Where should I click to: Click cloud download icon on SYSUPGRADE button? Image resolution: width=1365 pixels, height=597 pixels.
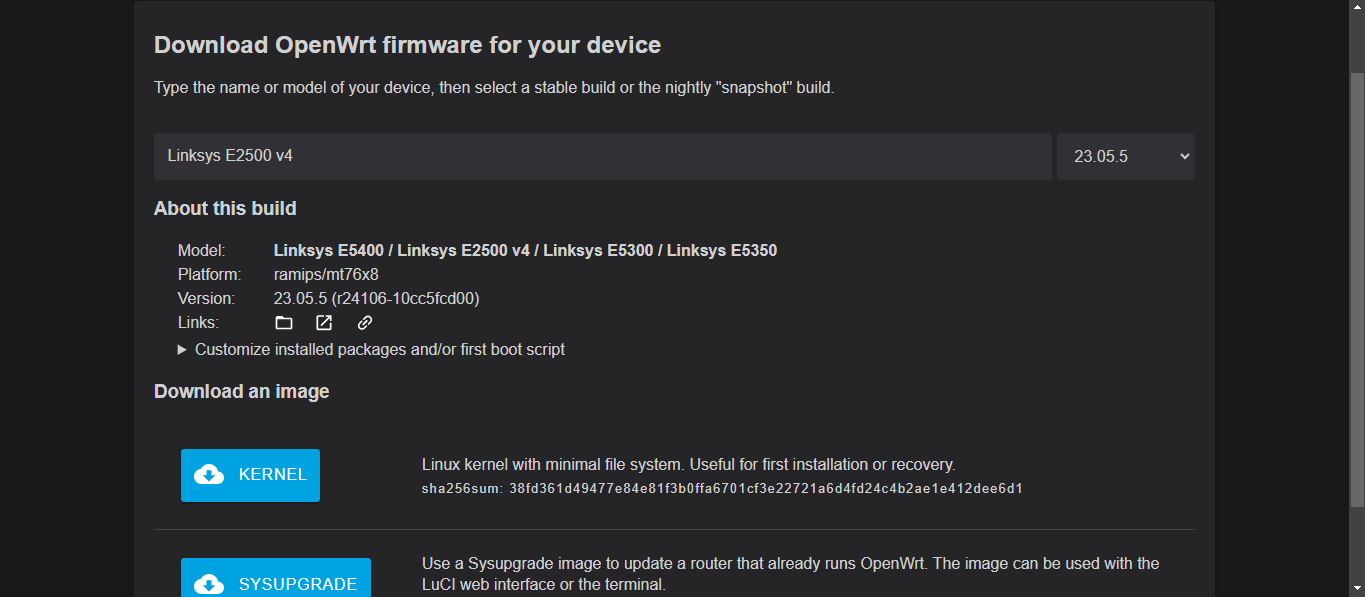(x=209, y=584)
